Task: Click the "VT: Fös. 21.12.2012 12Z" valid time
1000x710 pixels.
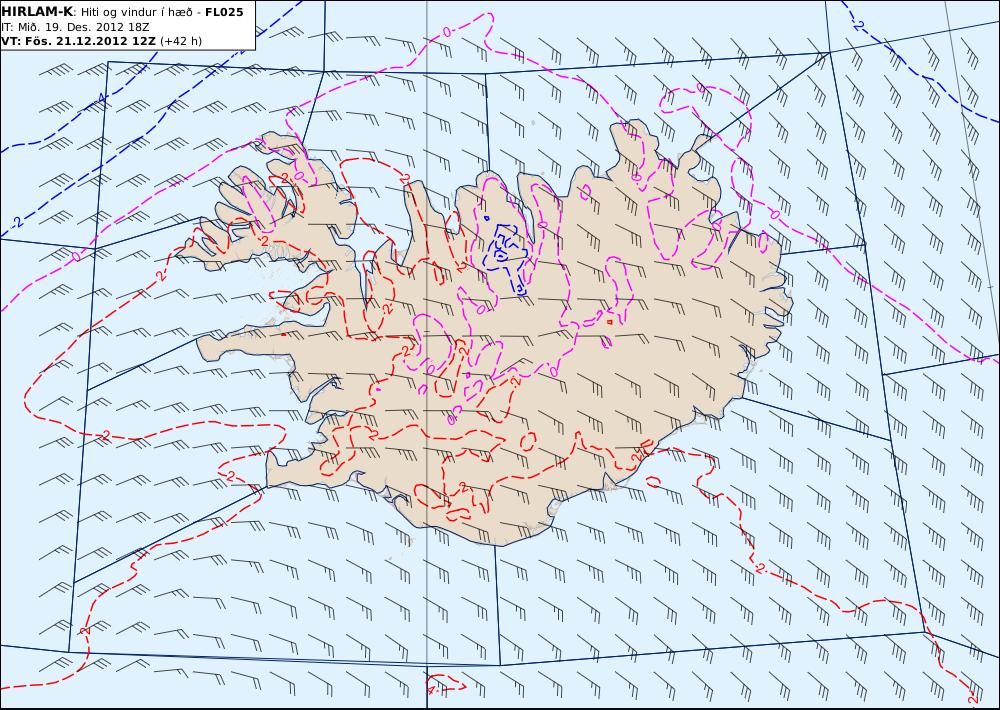Action: pyautogui.click(x=78, y=41)
